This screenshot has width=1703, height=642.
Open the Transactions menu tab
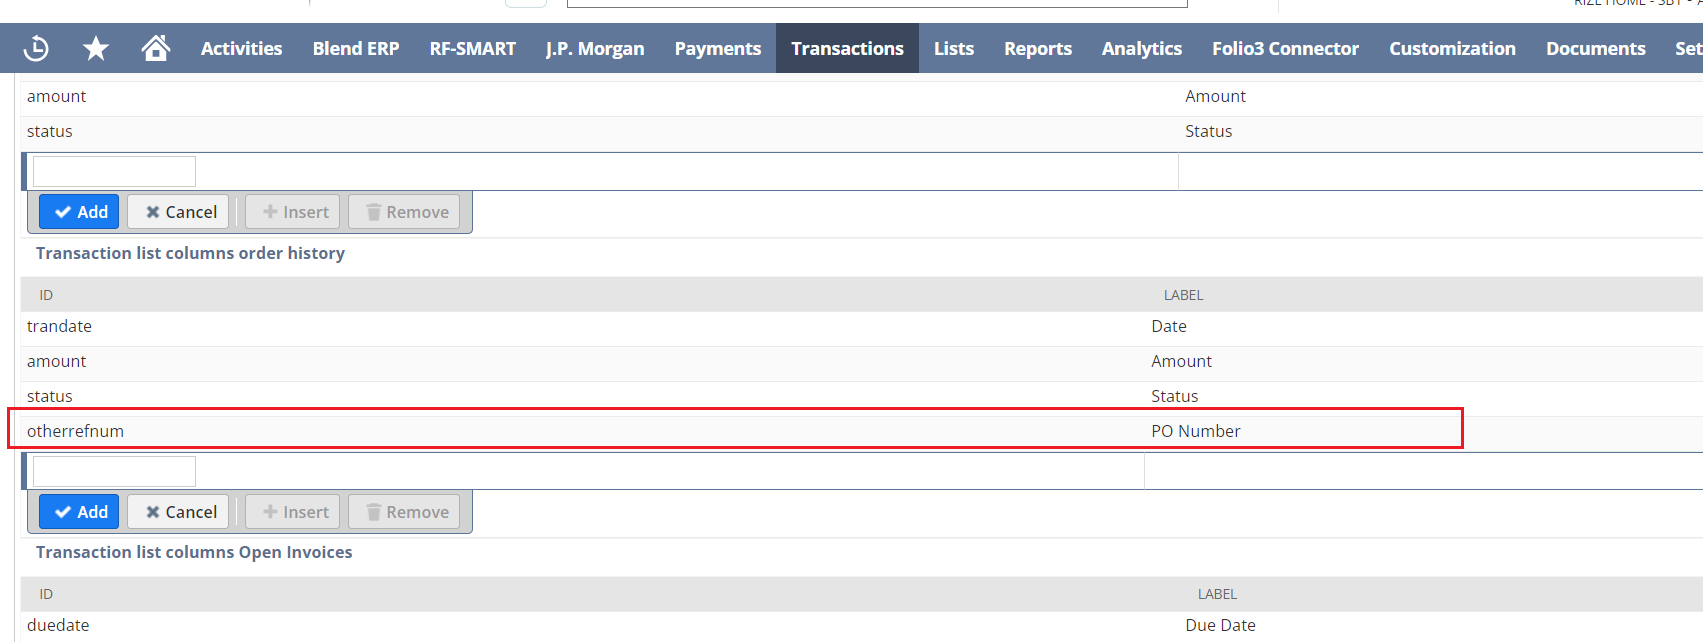click(847, 48)
